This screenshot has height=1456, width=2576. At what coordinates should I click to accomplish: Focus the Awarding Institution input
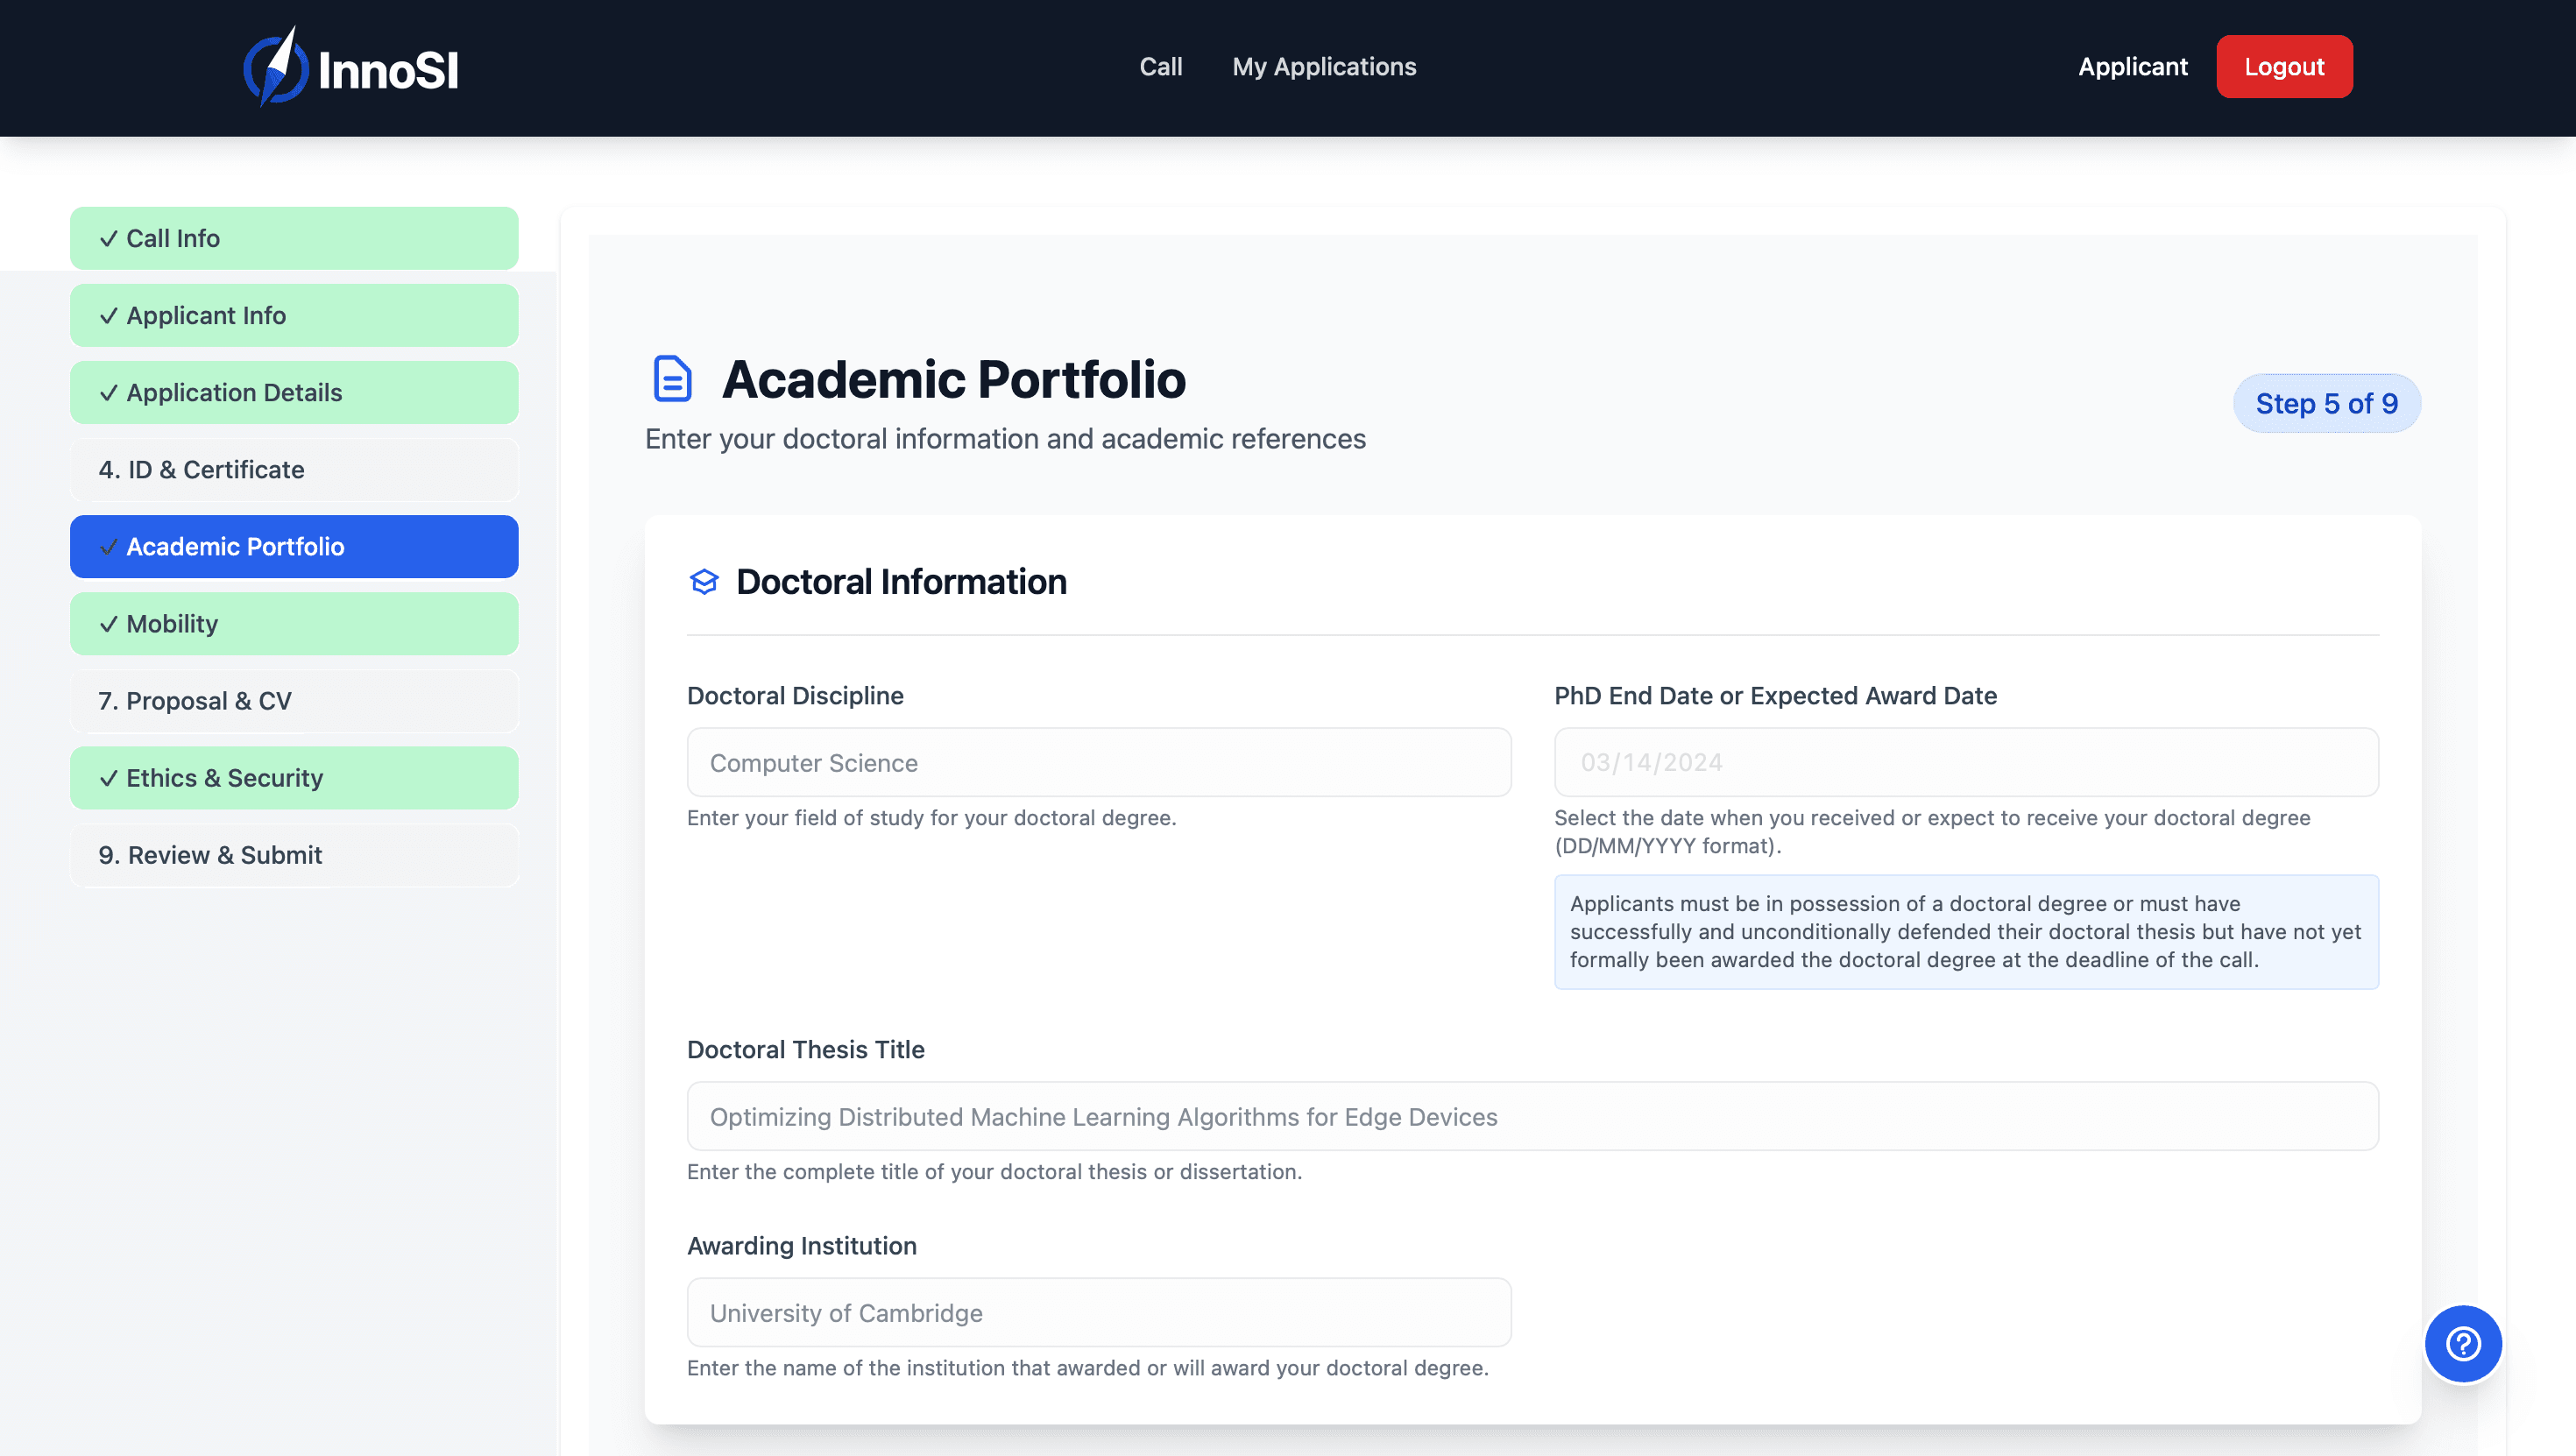1099,1312
